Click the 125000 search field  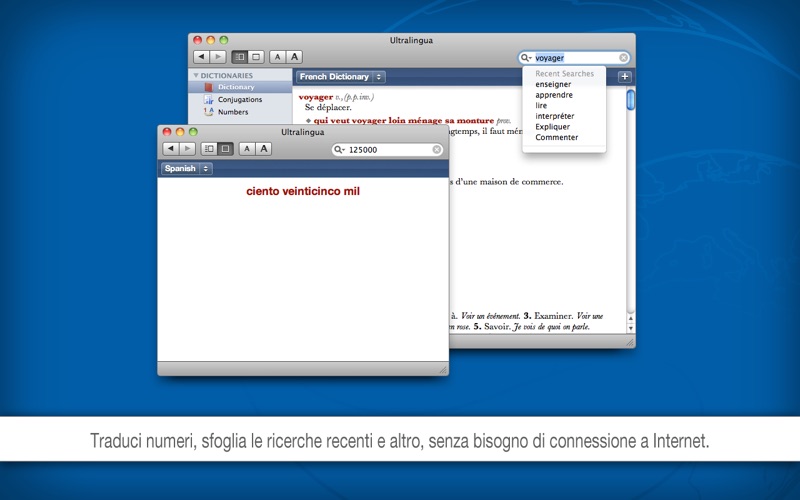pos(389,149)
